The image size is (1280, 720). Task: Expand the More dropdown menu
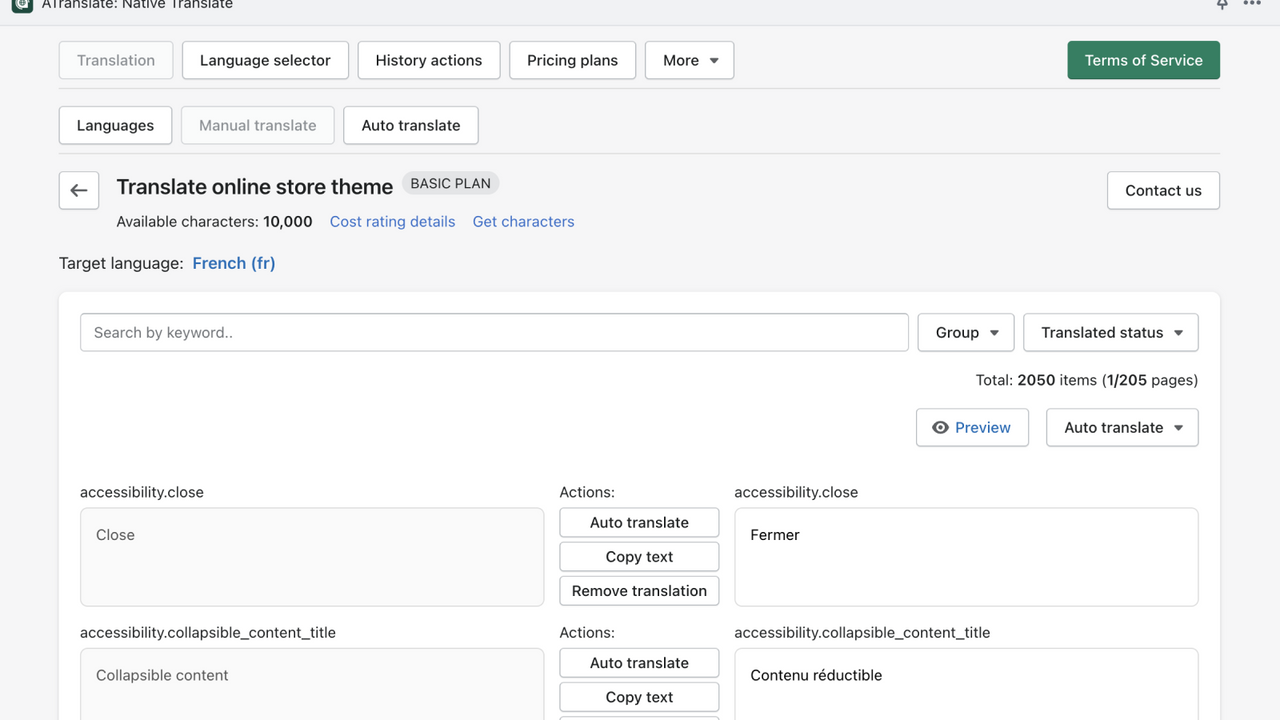pos(690,60)
